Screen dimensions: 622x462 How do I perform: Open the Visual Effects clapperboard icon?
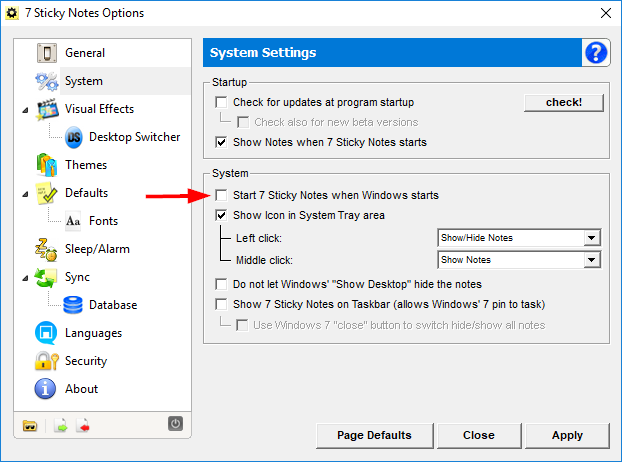(47, 109)
